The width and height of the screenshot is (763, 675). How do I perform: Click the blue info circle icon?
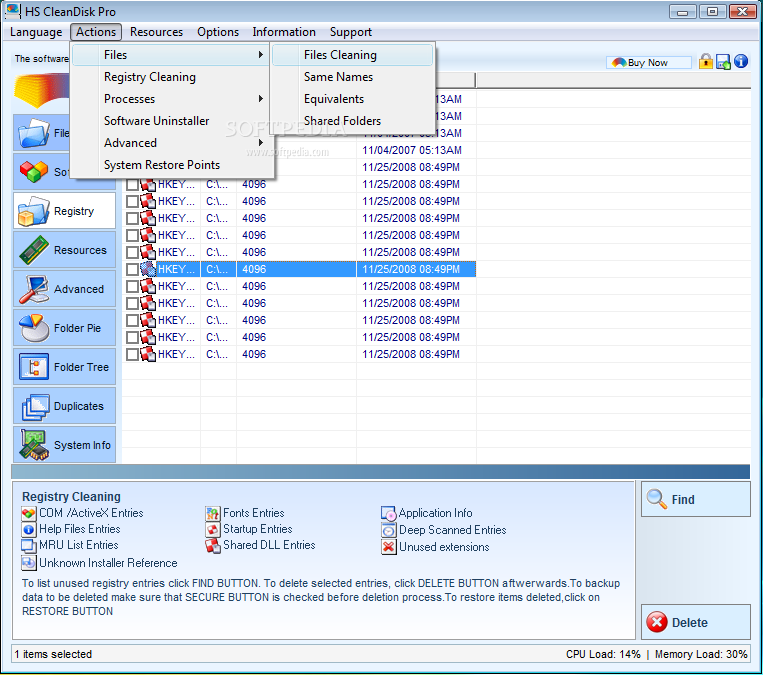741,61
